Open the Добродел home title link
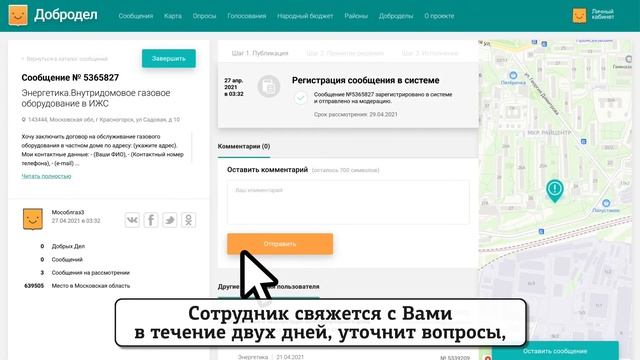The width and height of the screenshot is (640, 360). coord(66,15)
